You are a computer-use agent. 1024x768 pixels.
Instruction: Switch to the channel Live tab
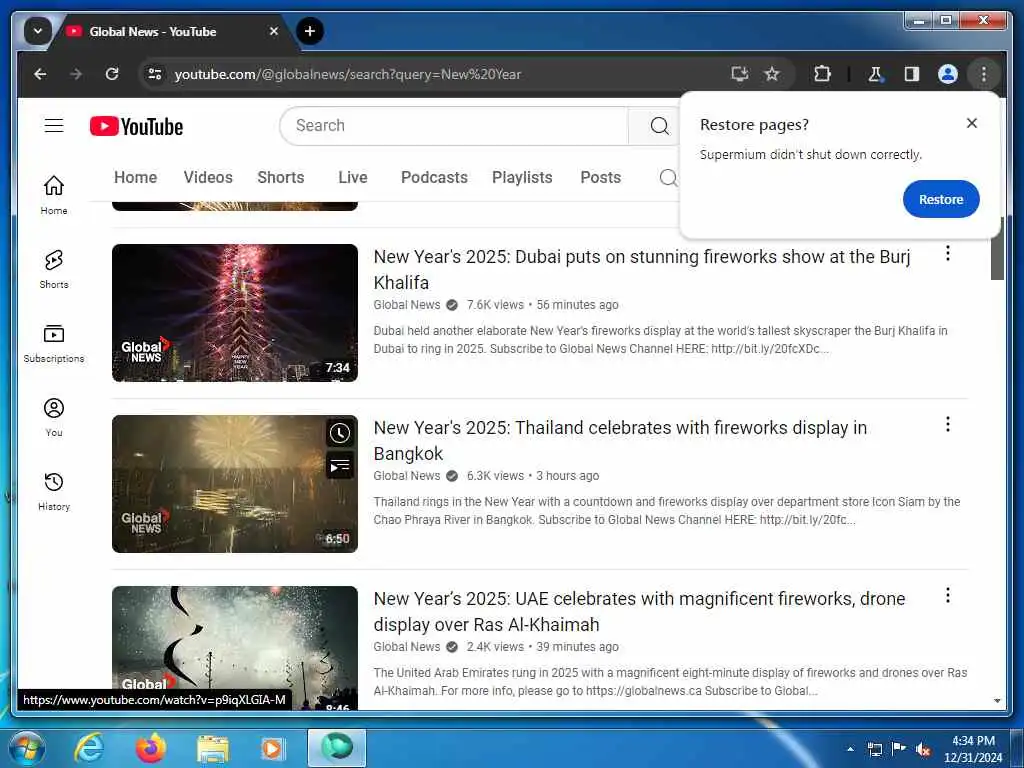(353, 178)
